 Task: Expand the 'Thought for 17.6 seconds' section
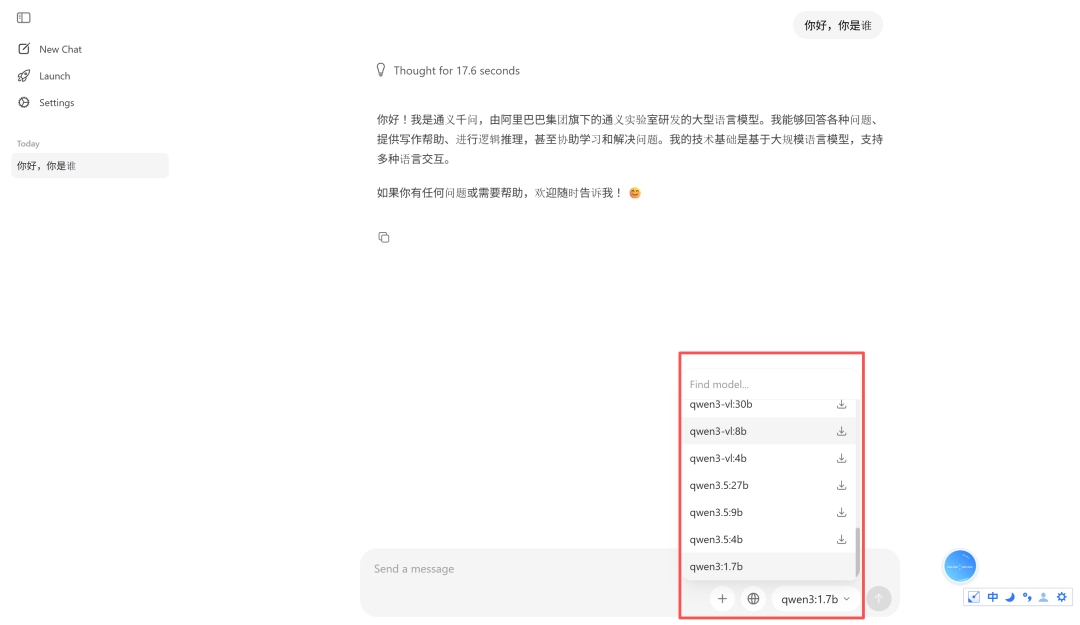[457, 70]
